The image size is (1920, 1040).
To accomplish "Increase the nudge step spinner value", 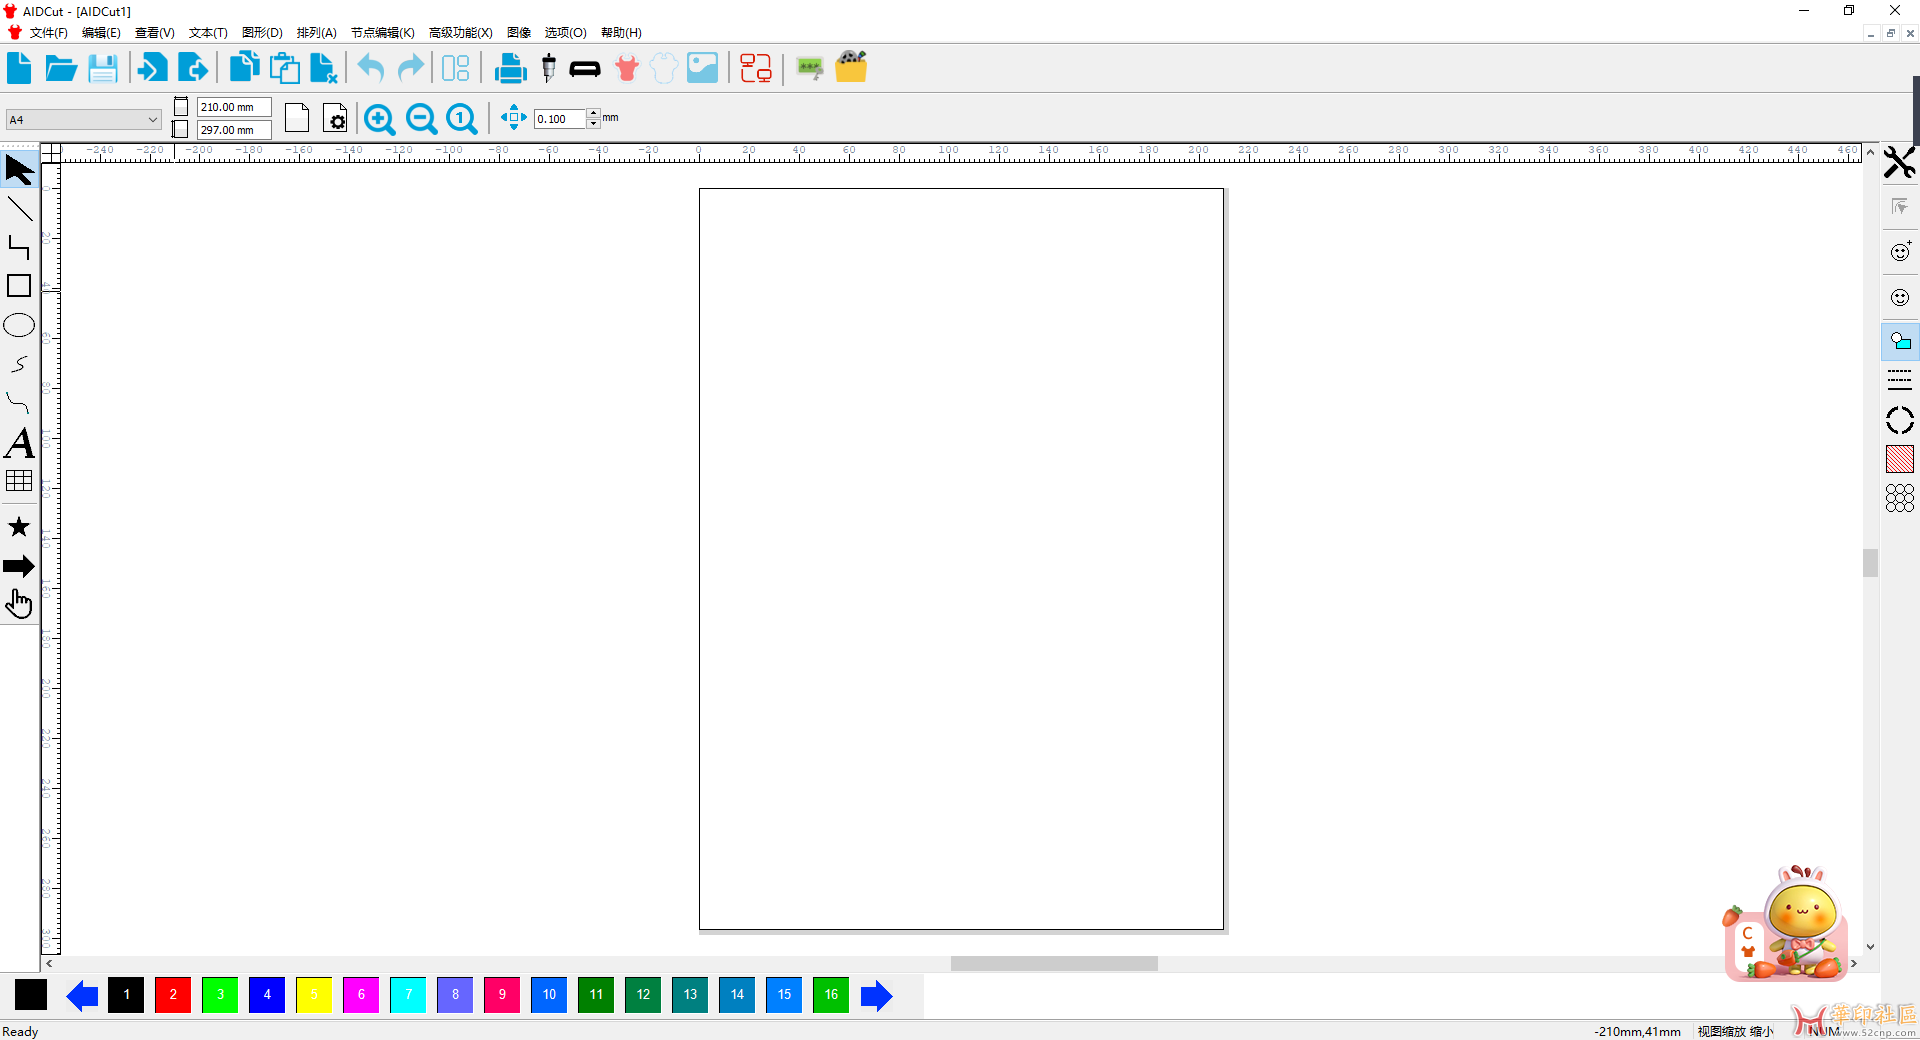I will [593, 113].
